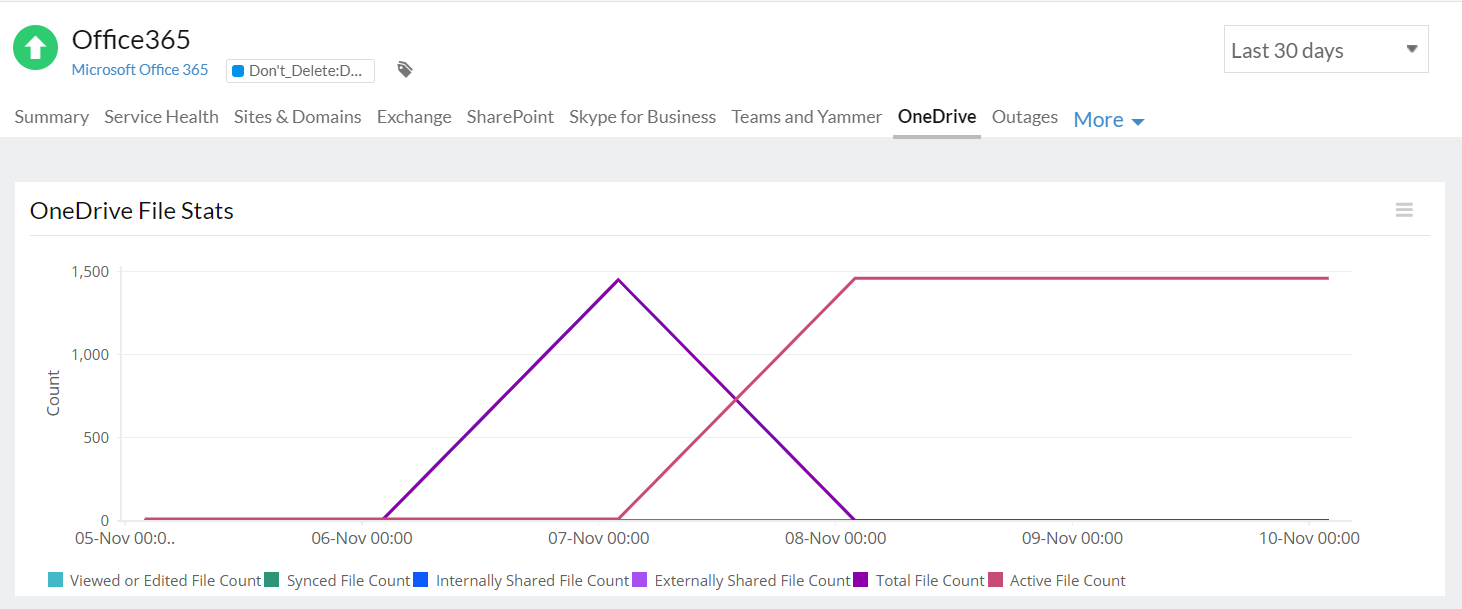Click the Active File Count legend swatch
The image size is (1462, 609).
tap(995, 581)
